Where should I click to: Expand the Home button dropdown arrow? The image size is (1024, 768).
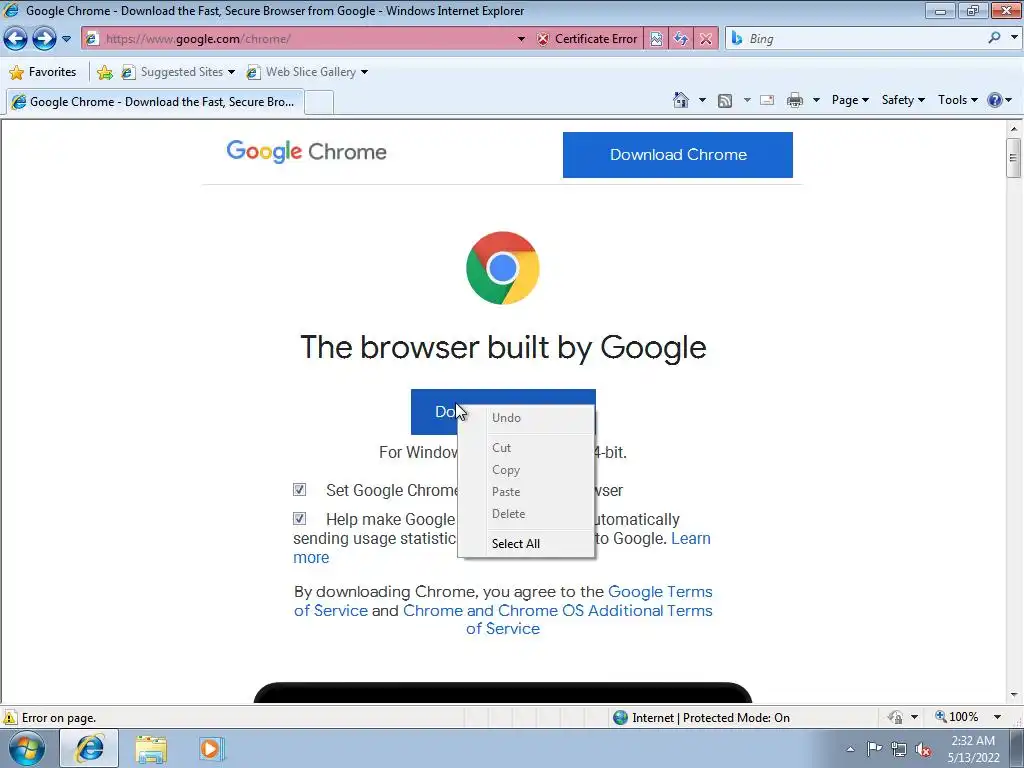pyautogui.click(x=702, y=100)
